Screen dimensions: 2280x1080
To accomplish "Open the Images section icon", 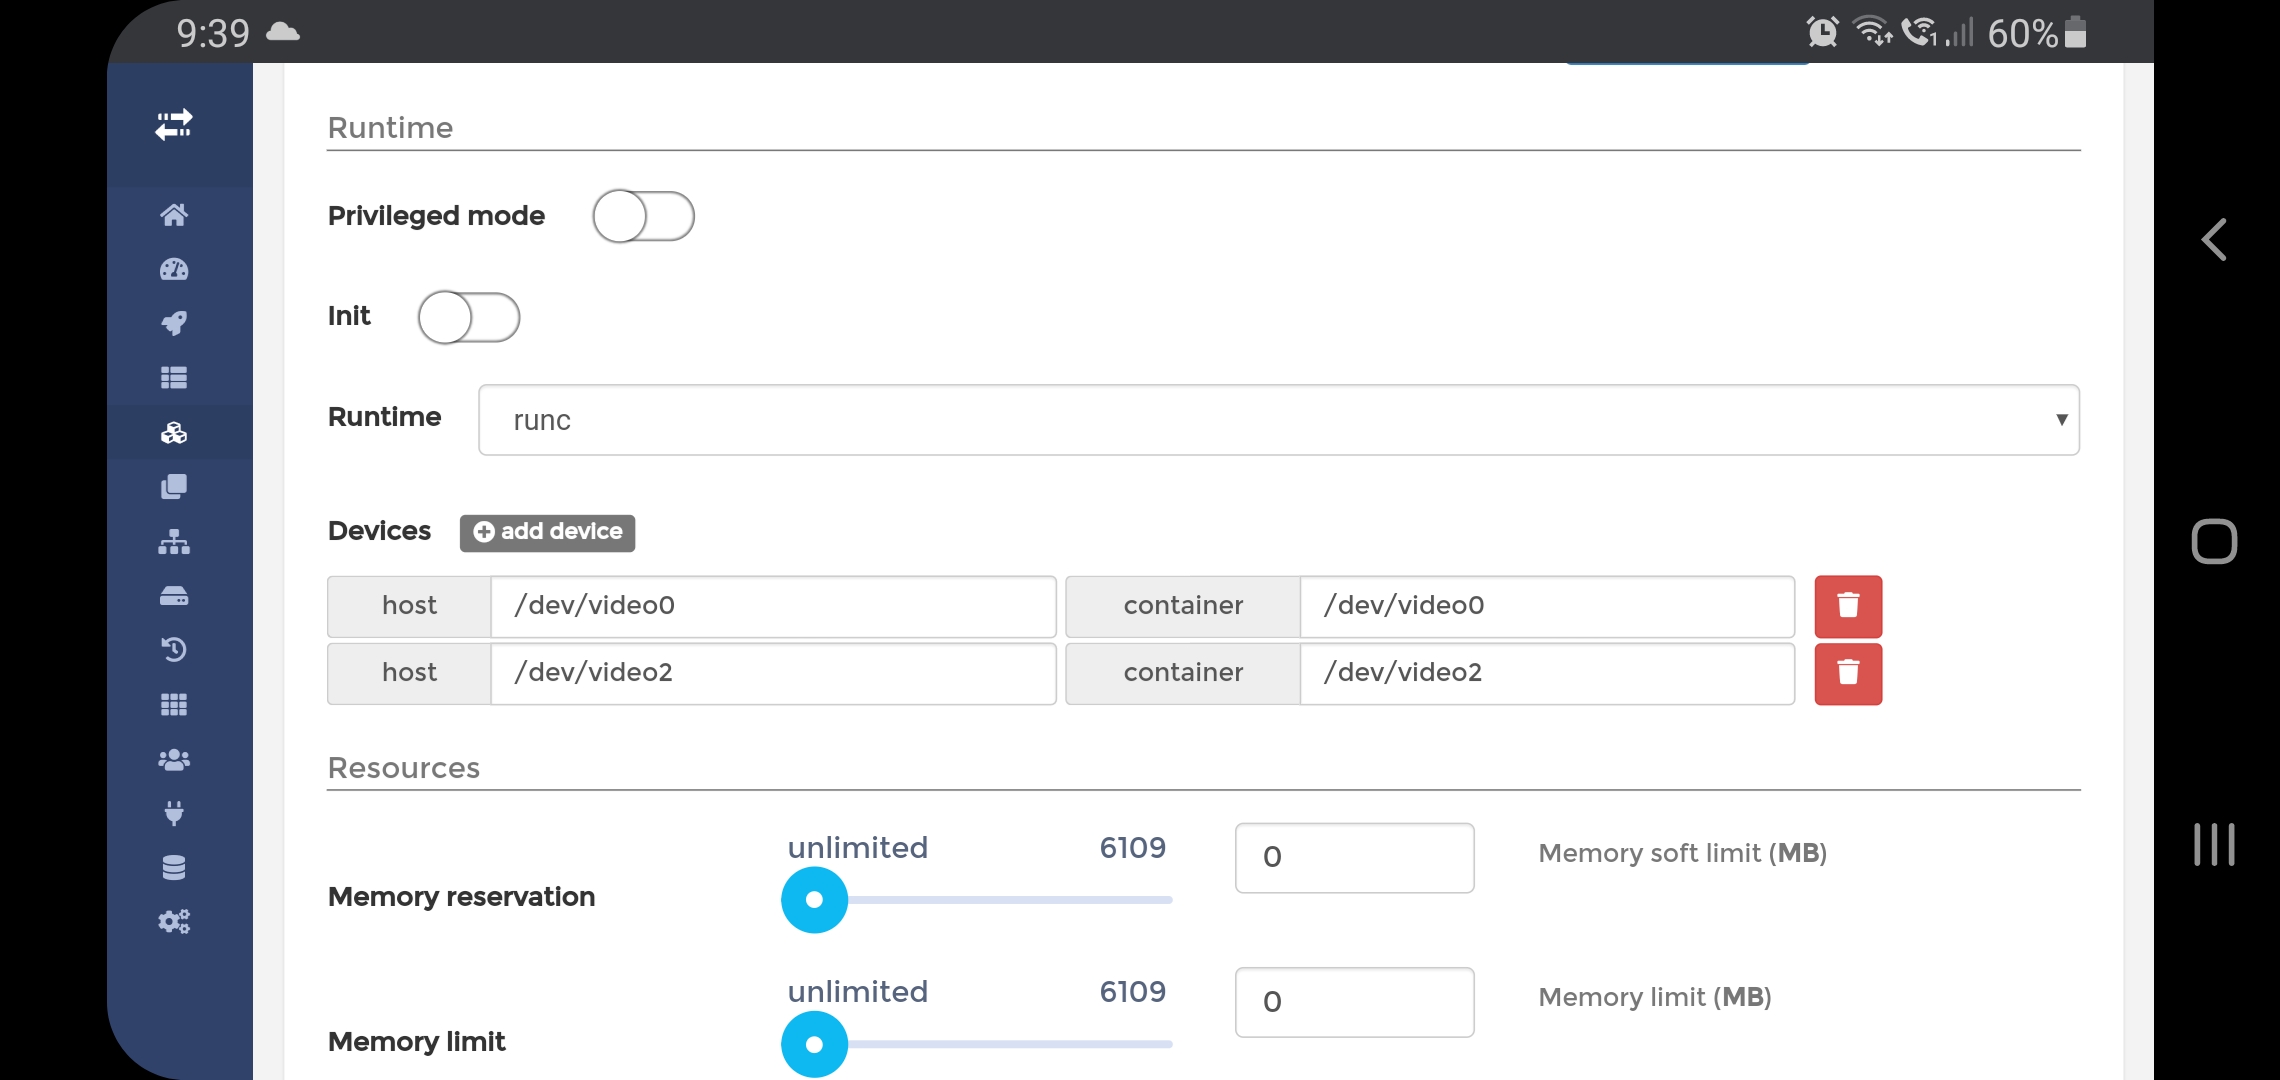I will 175,487.
